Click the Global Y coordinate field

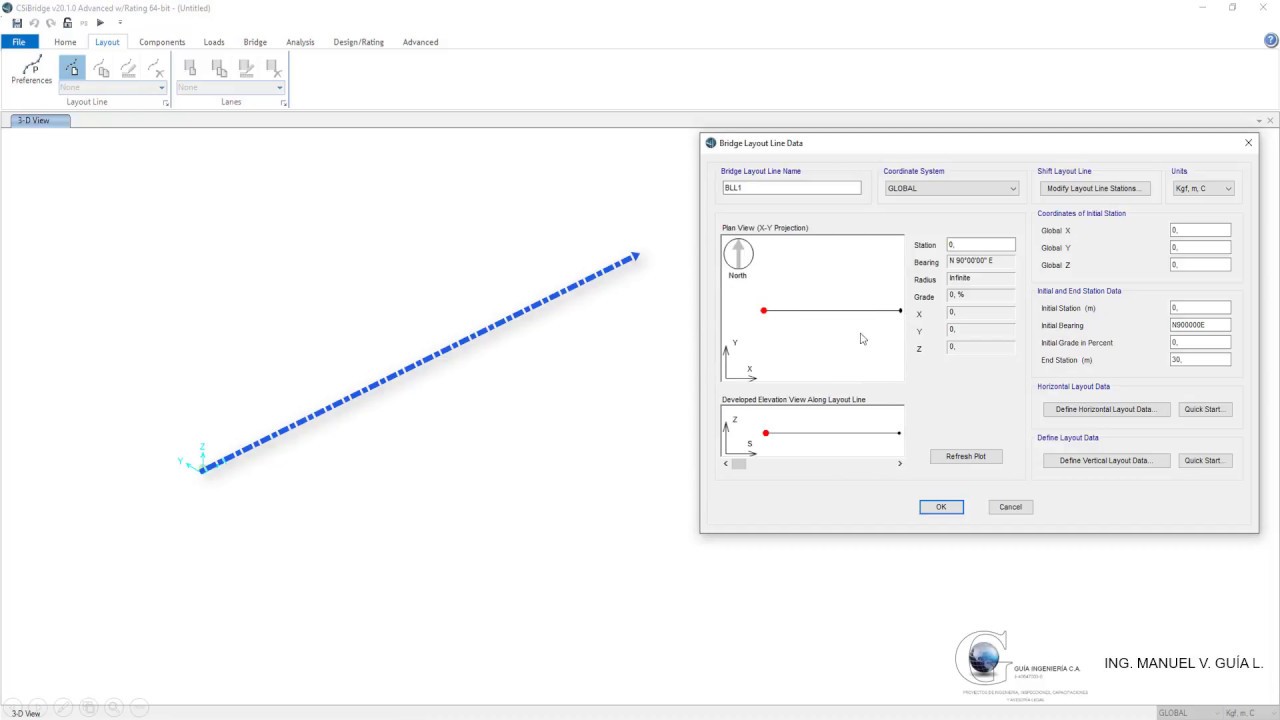[x=1200, y=248]
